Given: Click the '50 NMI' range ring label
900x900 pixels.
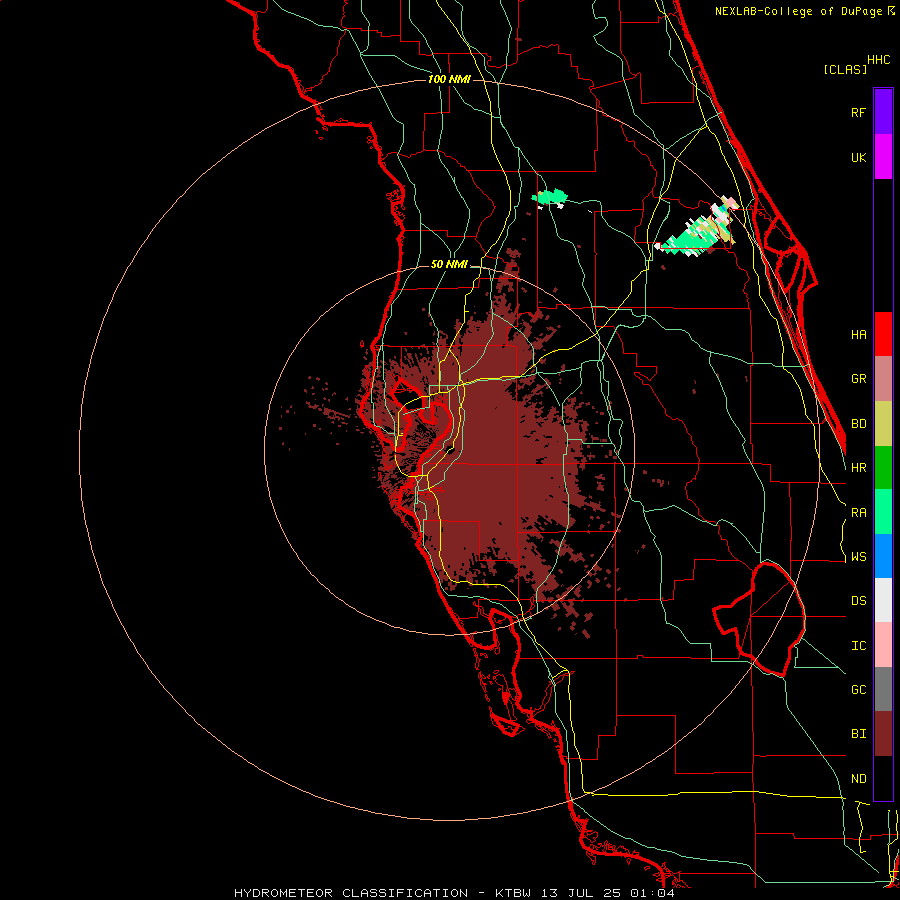Looking at the screenshot, I should tap(449, 265).
